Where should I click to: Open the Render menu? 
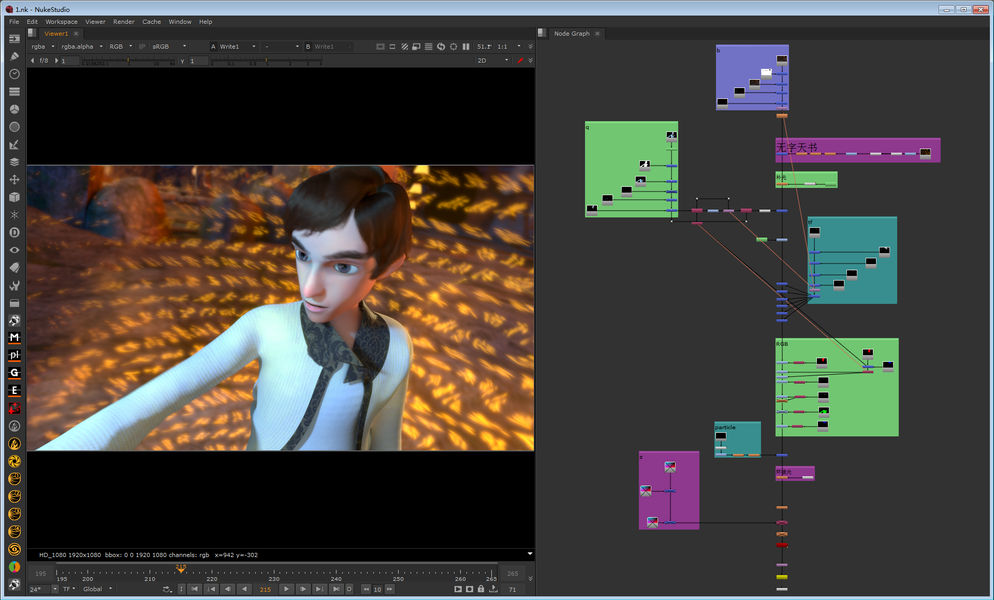(124, 22)
